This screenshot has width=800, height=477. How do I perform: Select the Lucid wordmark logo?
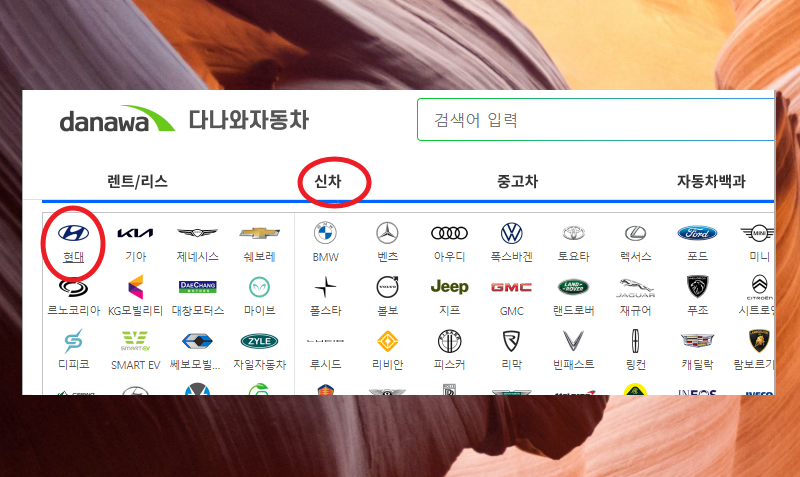pos(325,341)
